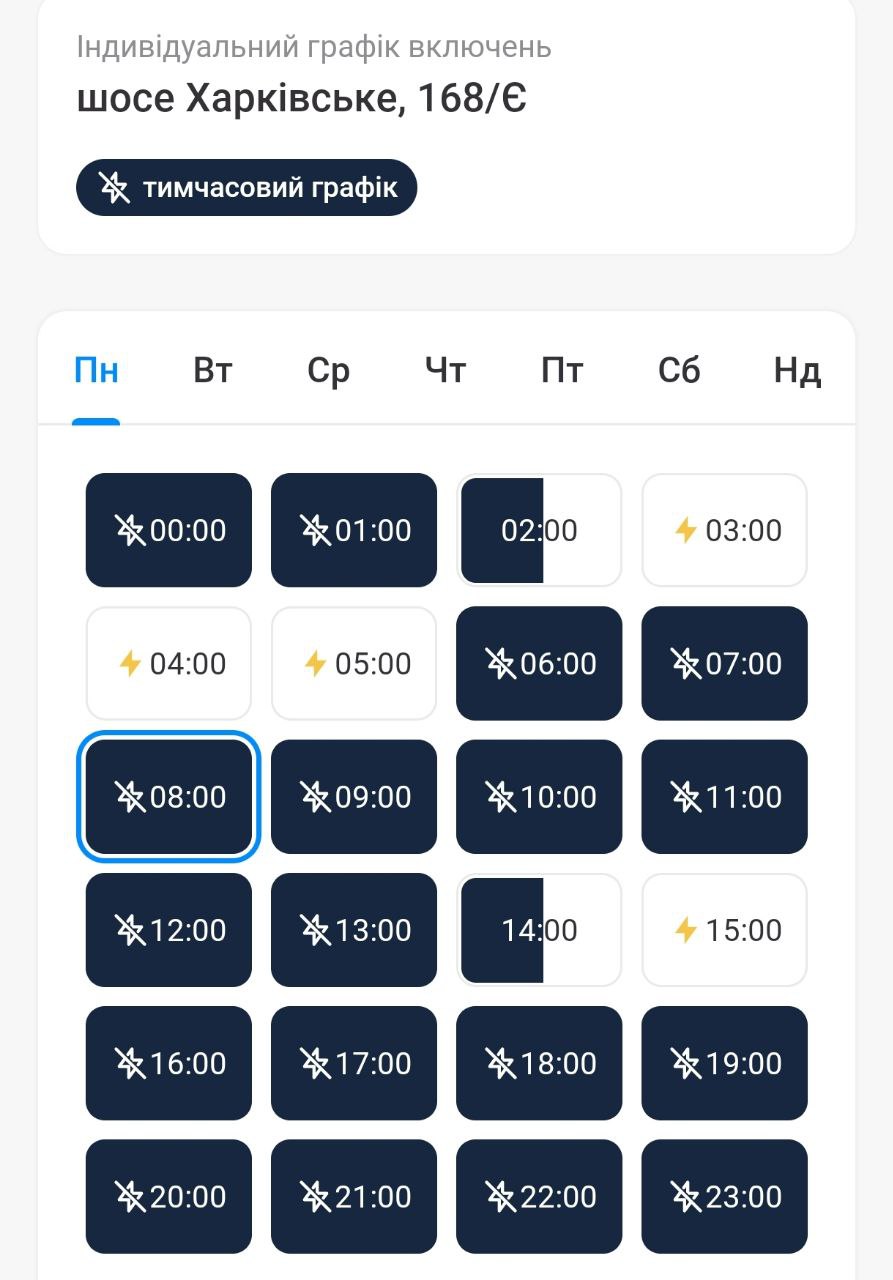Tap the half-filled 02:00 hour slot
This screenshot has width=893, height=1280.
tap(539, 530)
